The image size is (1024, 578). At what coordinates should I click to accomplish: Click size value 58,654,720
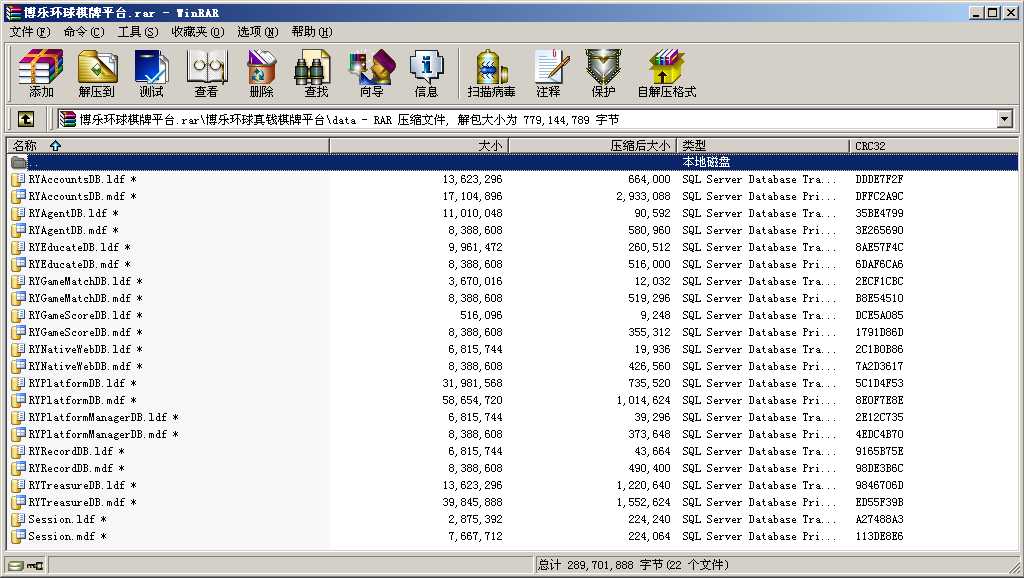pyautogui.click(x=472, y=400)
